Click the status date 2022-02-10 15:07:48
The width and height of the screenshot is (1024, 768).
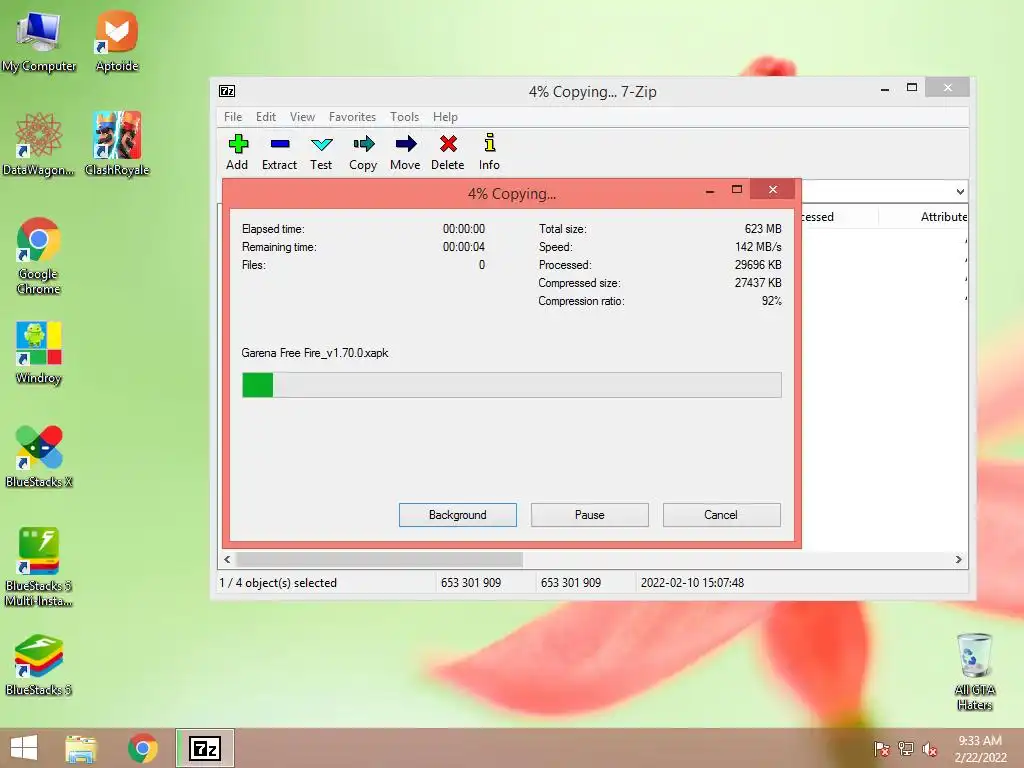tap(692, 583)
